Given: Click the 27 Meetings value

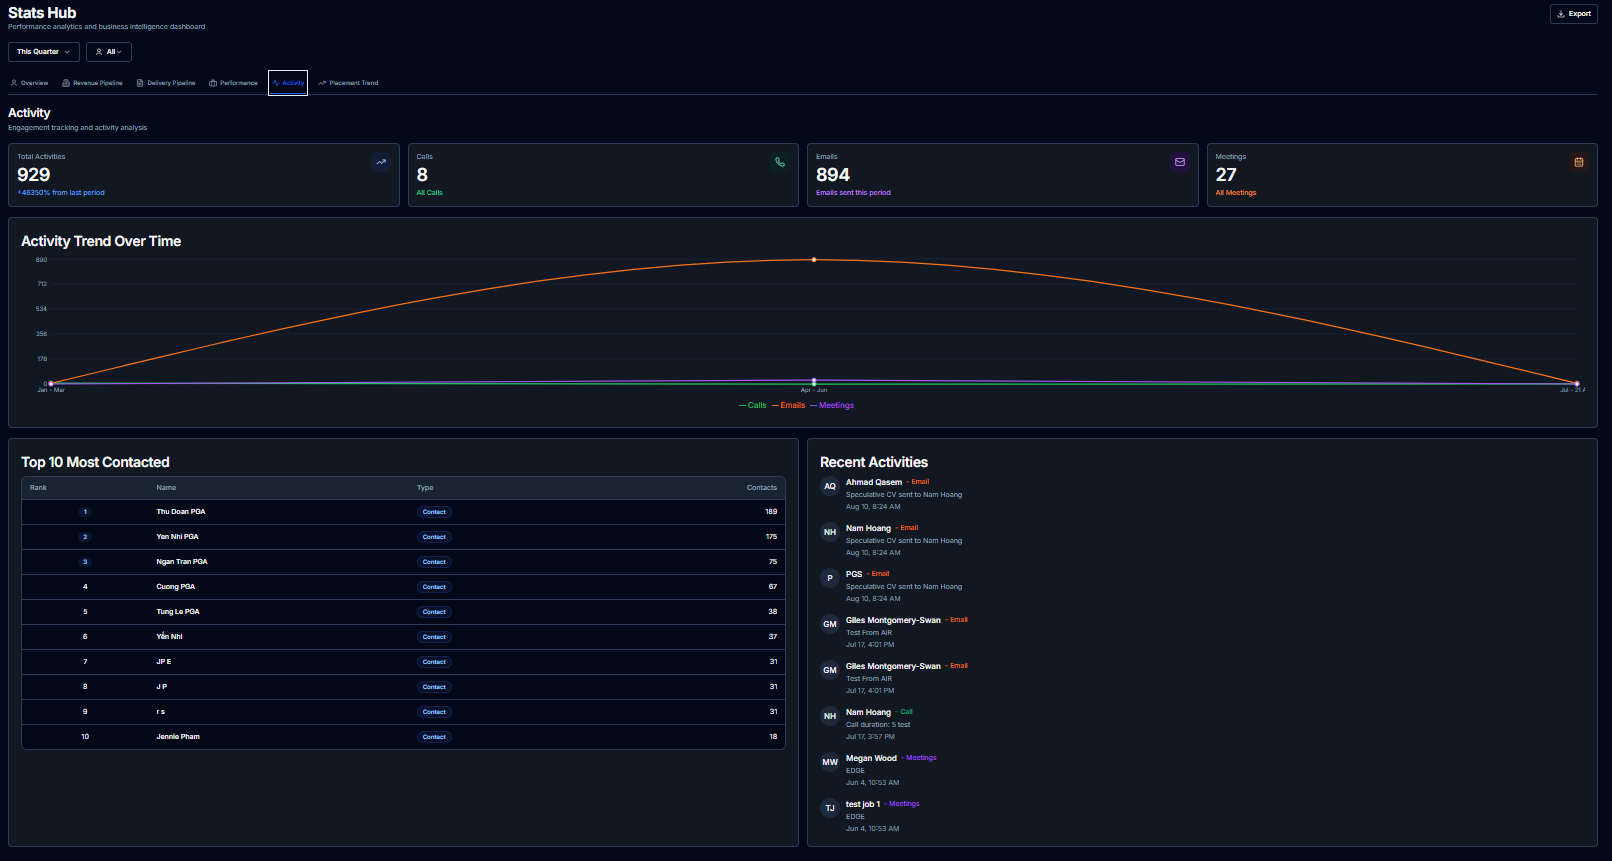Looking at the screenshot, I should (1226, 175).
